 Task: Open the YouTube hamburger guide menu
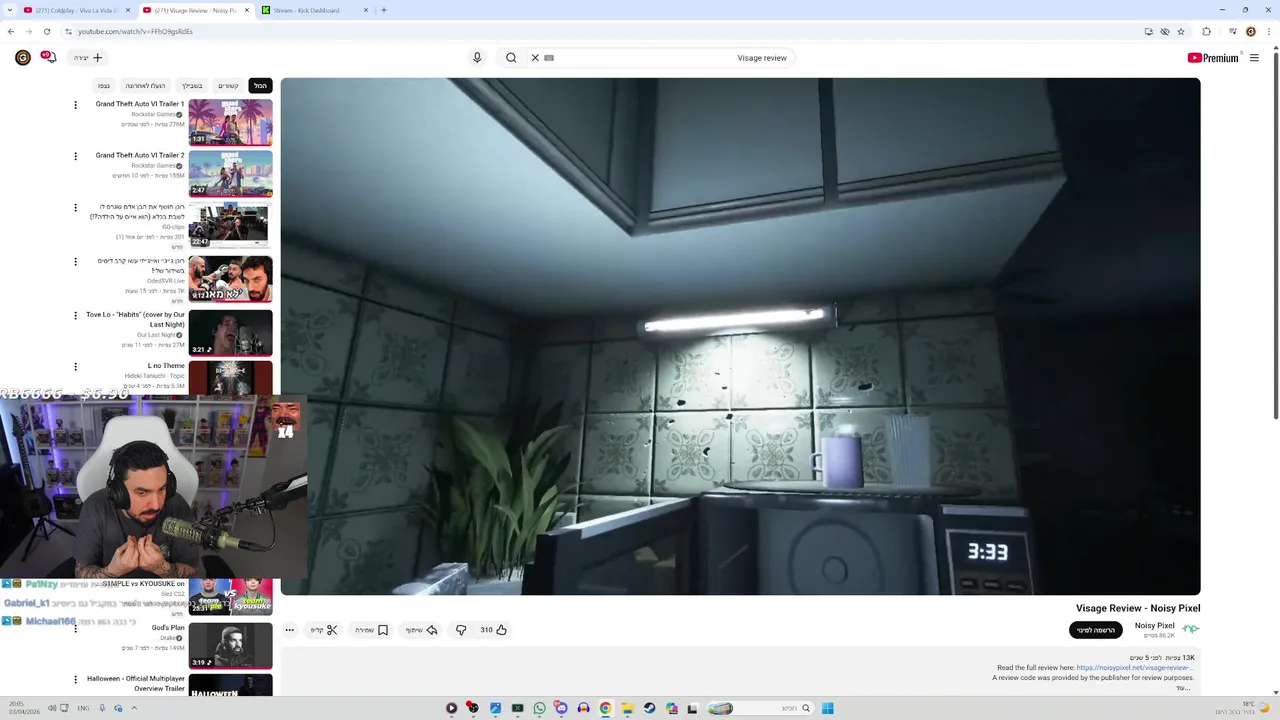click(x=1254, y=58)
